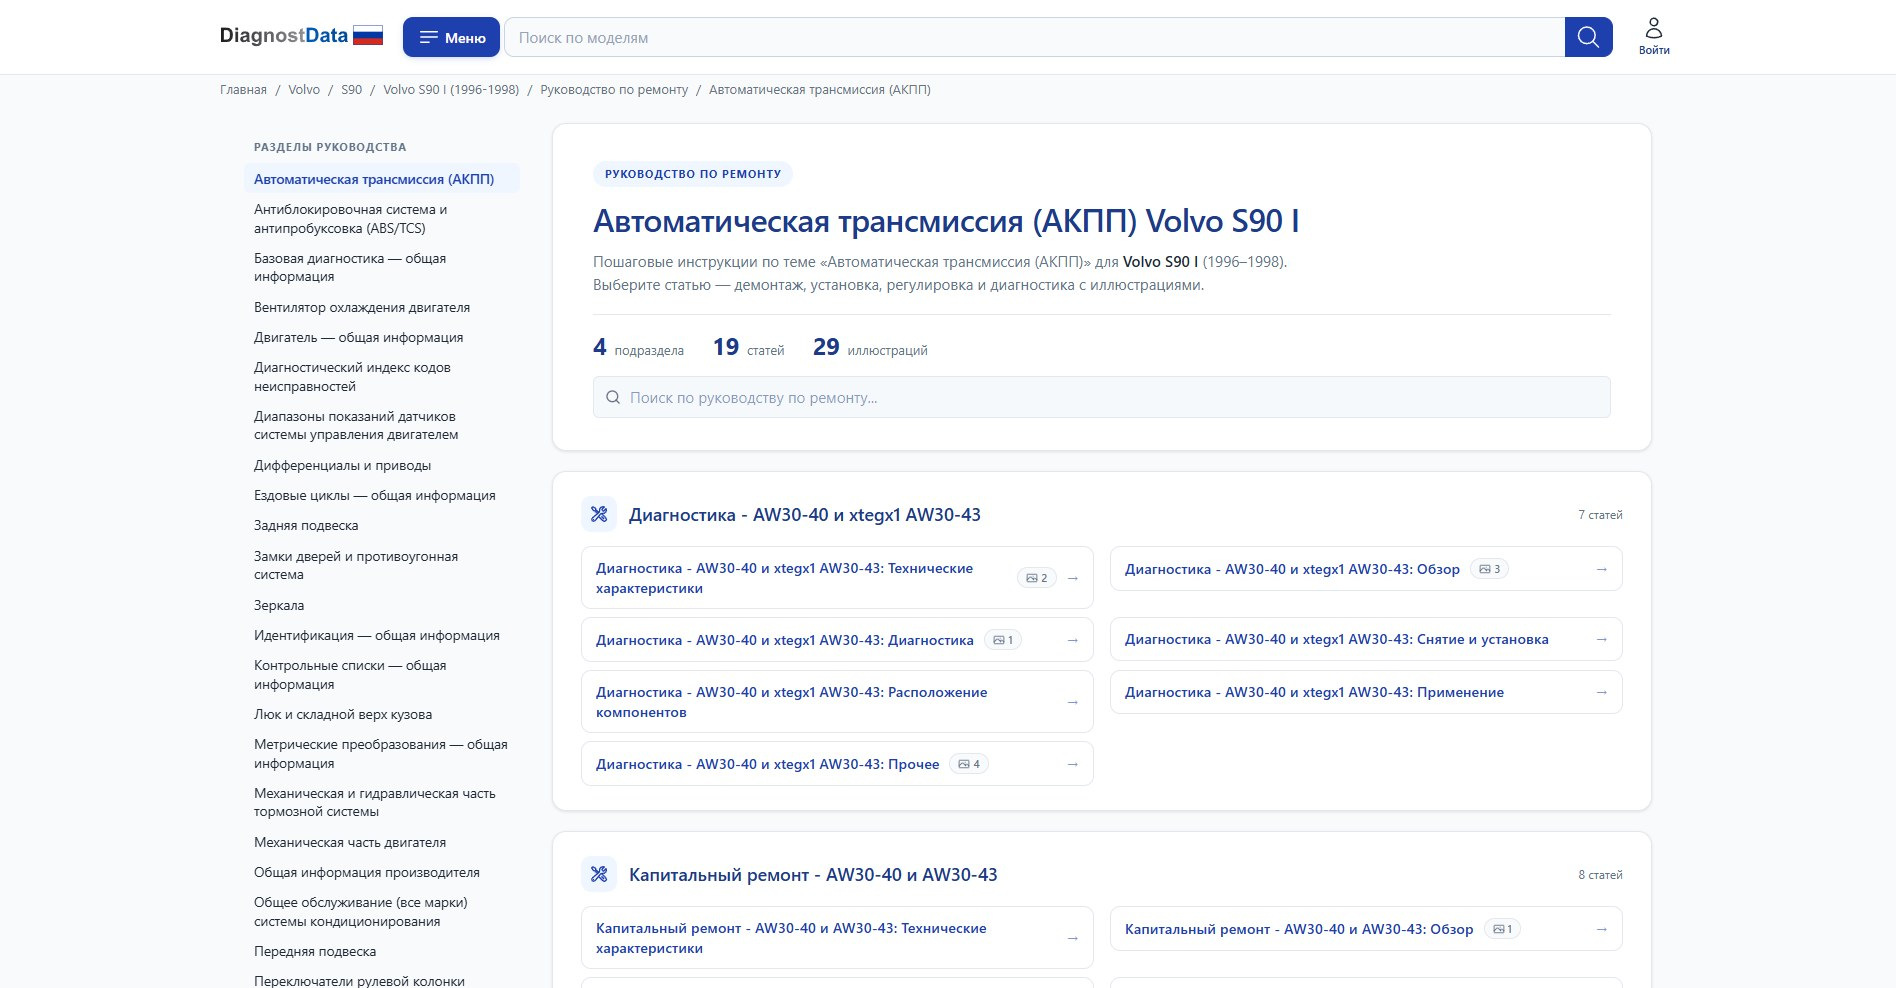Open S90 breadcrumb link
Image resolution: width=1896 pixels, height=988 pixels.
(x=352, y=90)
